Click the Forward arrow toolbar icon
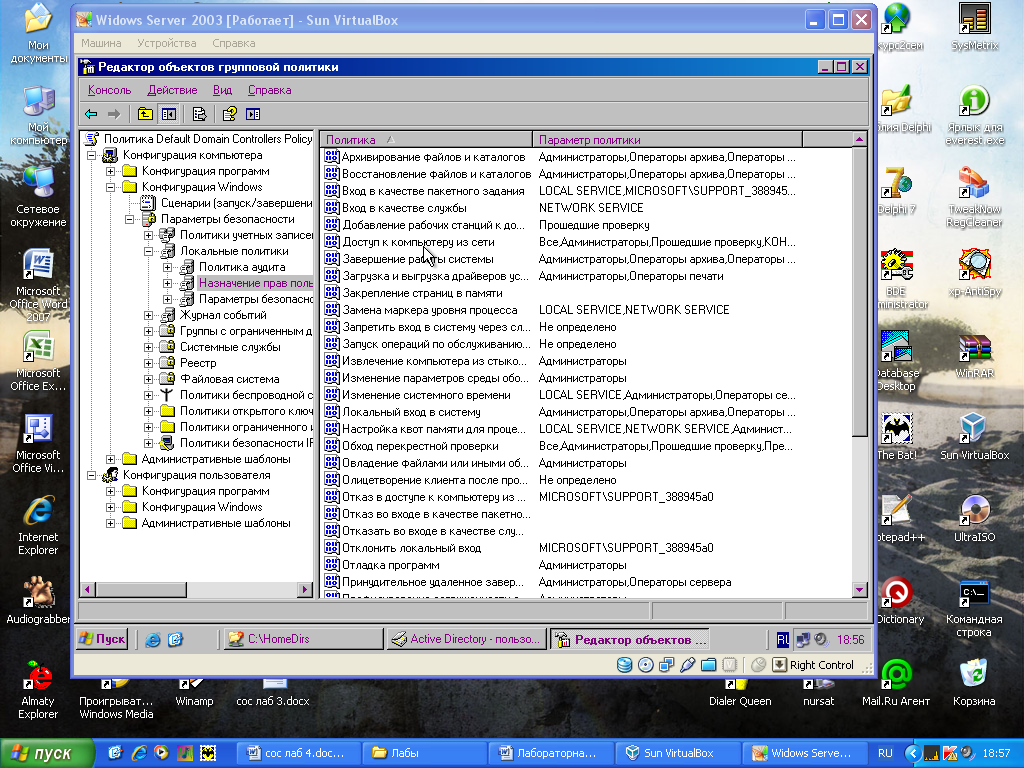 coord(114,114)
